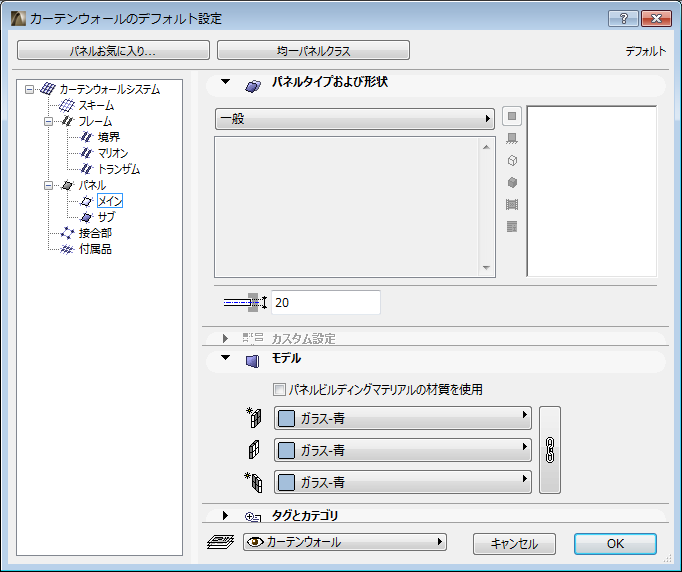Click the first ガラス-青 color swatch

(x=286, y=418)
